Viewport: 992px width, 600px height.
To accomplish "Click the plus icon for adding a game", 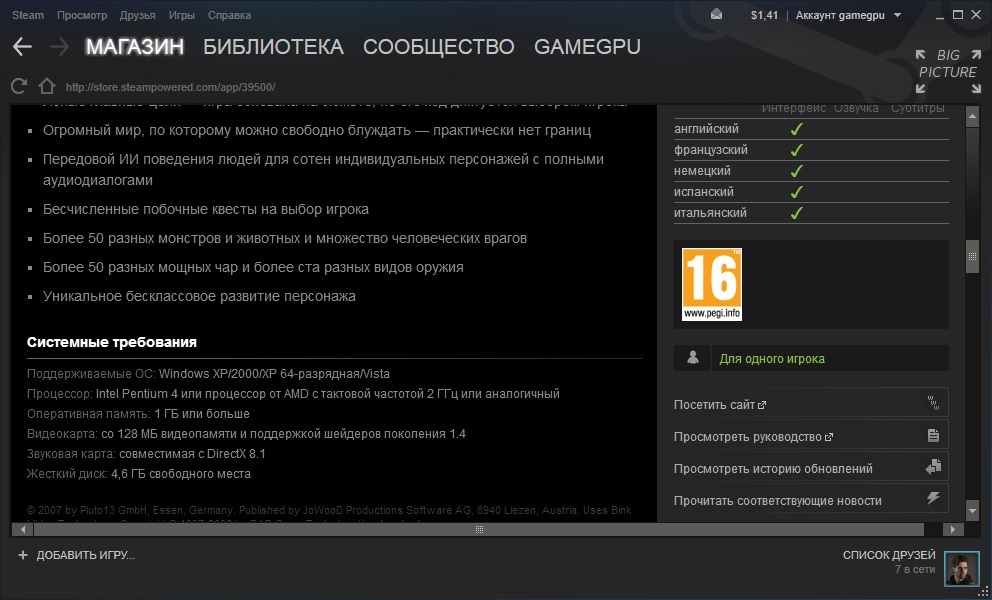I will click(x=23, y=555).
